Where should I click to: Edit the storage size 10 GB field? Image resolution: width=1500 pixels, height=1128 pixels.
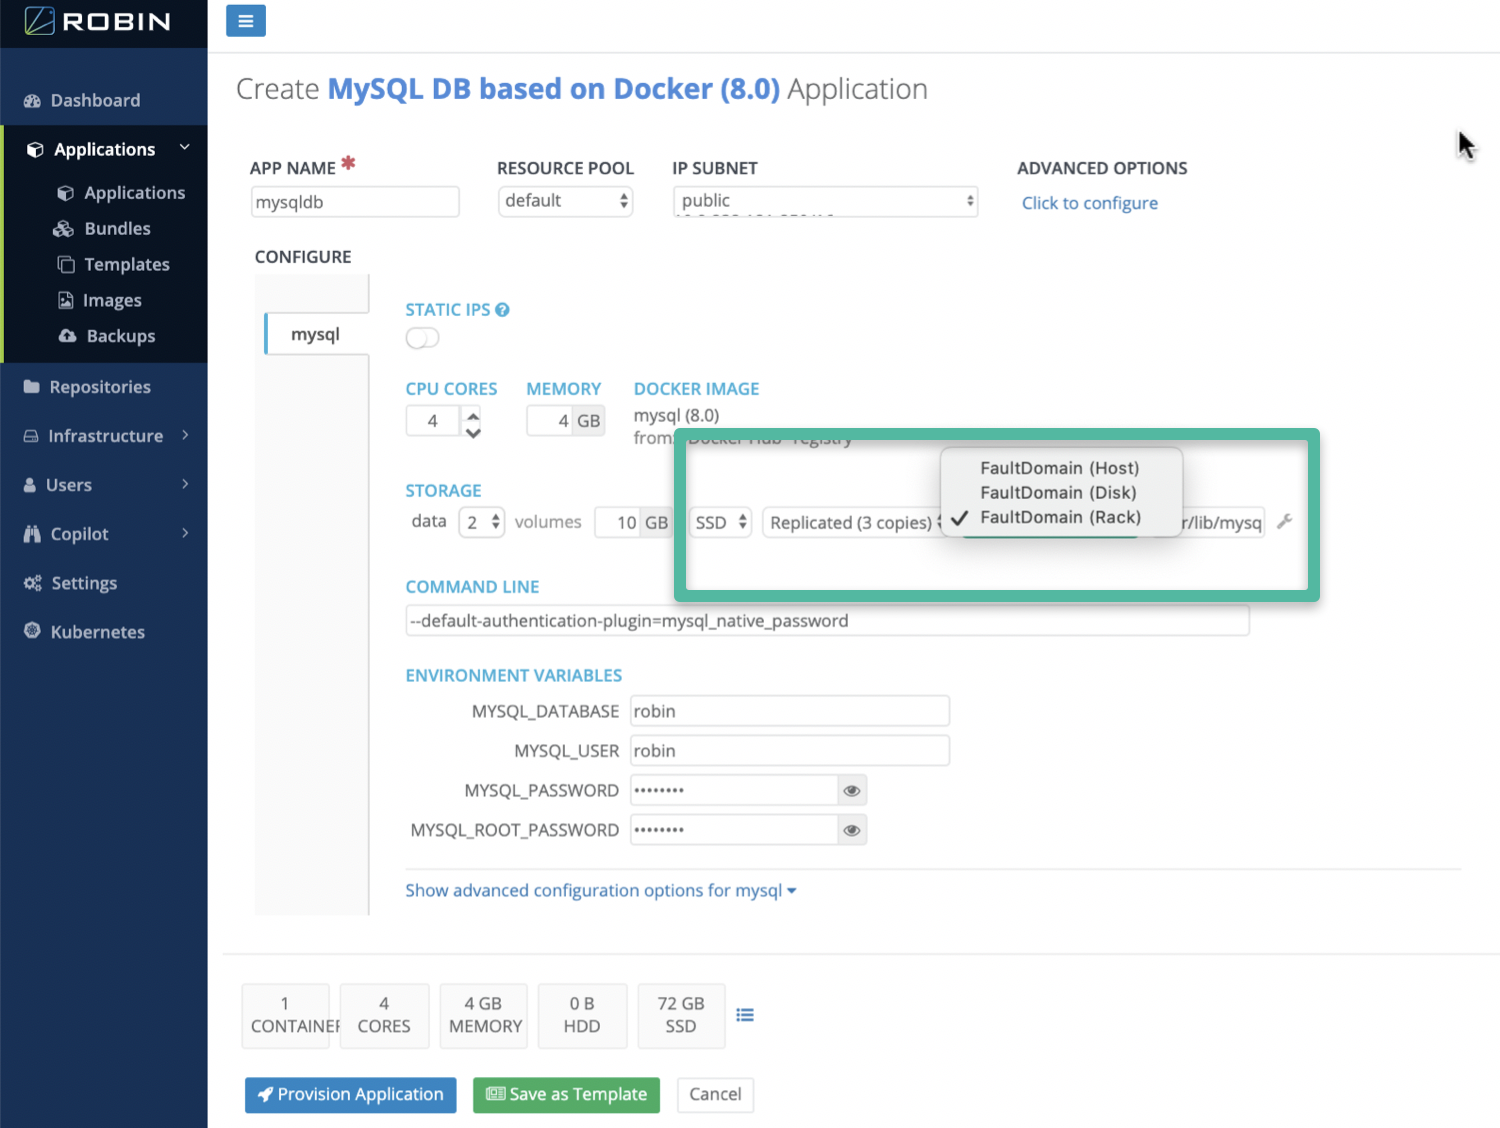618,522
